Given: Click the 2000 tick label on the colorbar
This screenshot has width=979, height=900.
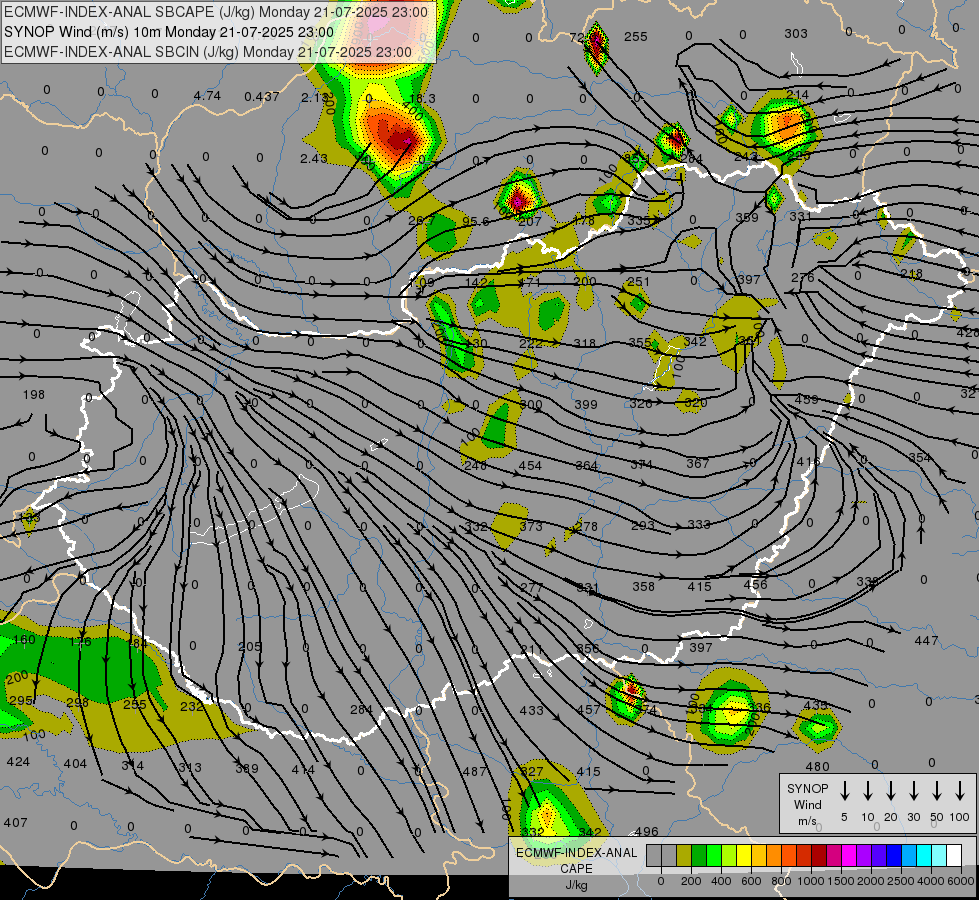Looking at the screenshot, I should [870, 881].
